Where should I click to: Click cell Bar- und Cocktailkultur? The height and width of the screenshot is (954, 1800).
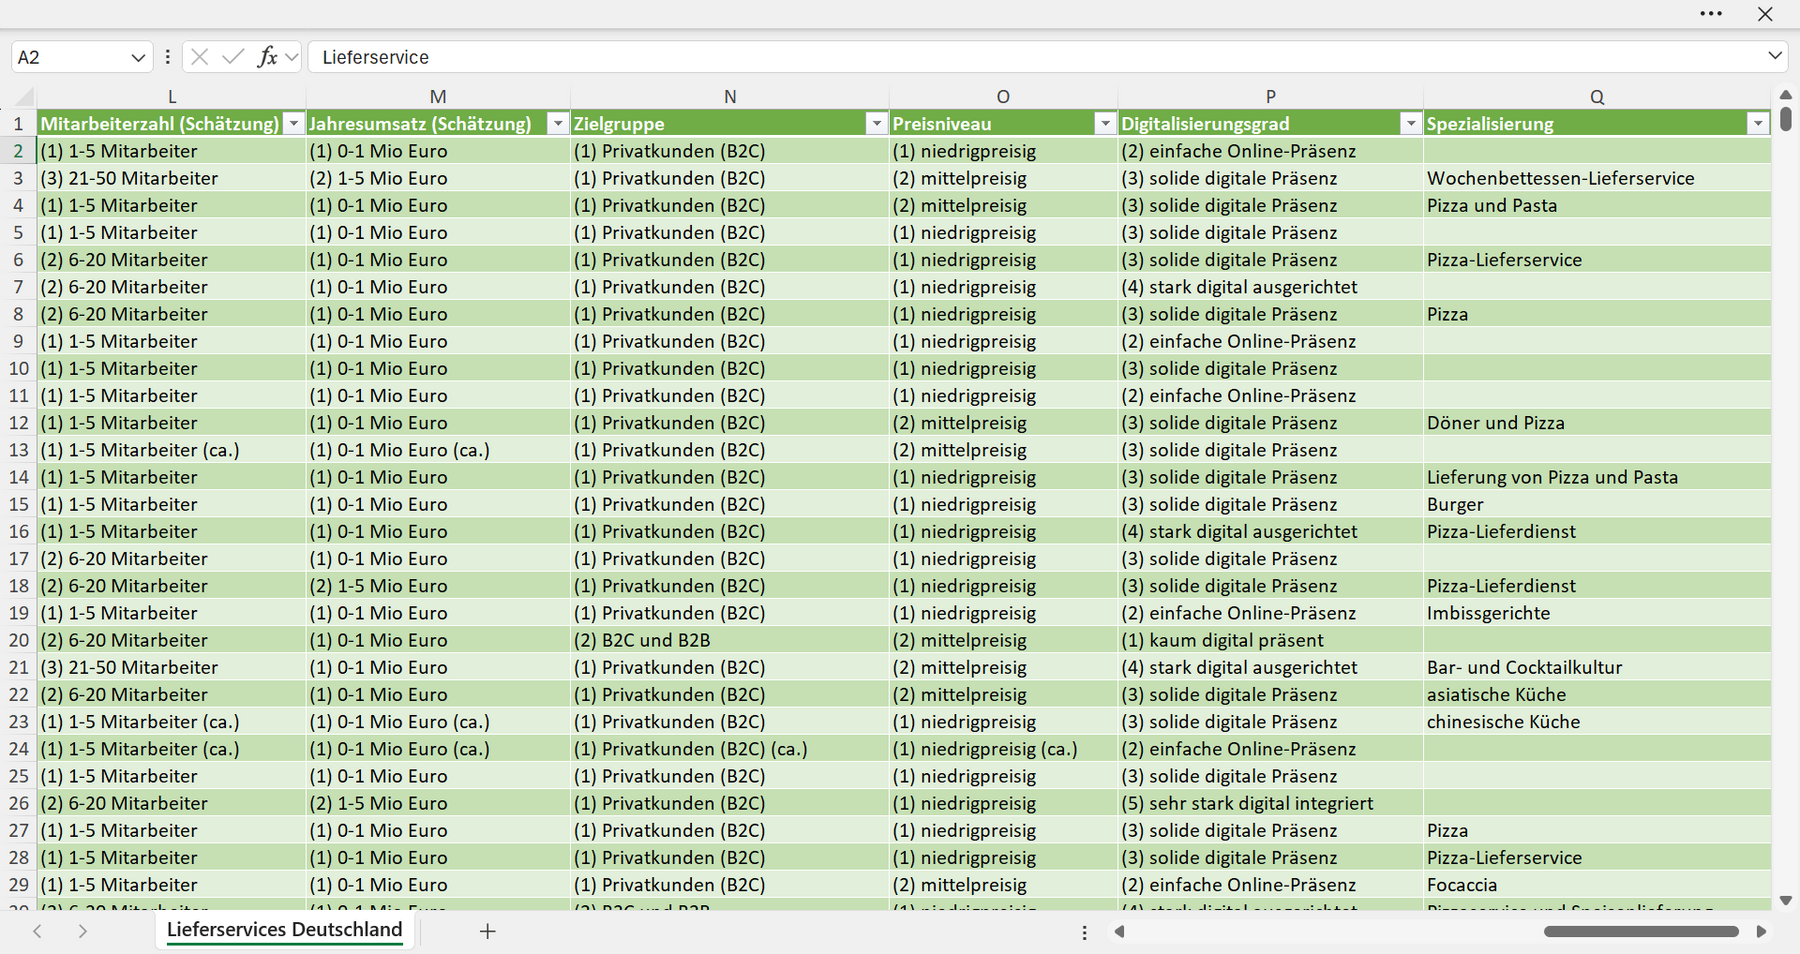tap(1597, 667)
